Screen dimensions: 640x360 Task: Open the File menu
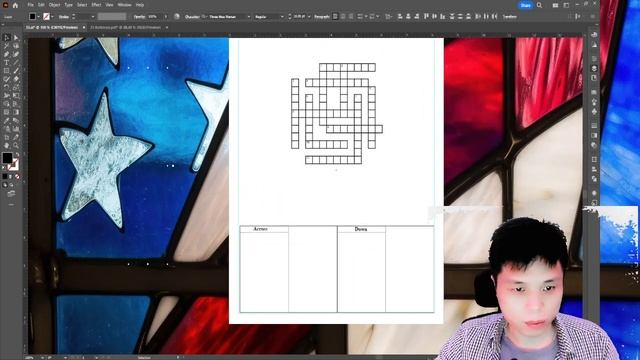[x=31, y=5]
